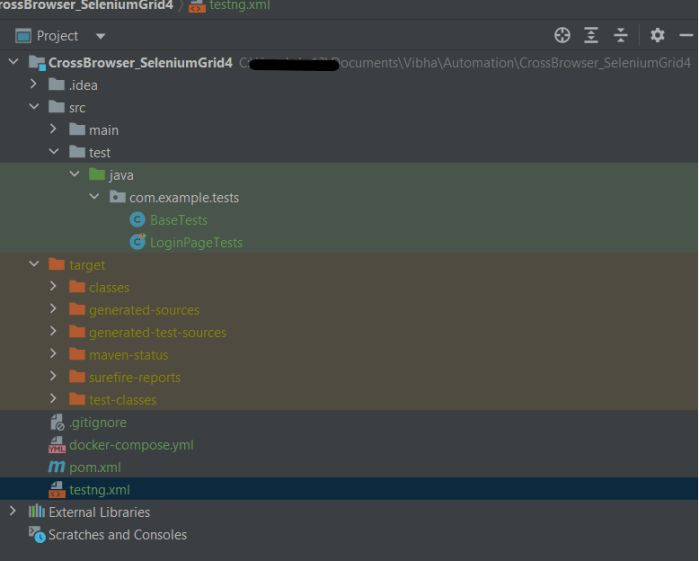Screen dimensions: 699x561
Task: Click the src folder icon
Action: coord(57,107)
